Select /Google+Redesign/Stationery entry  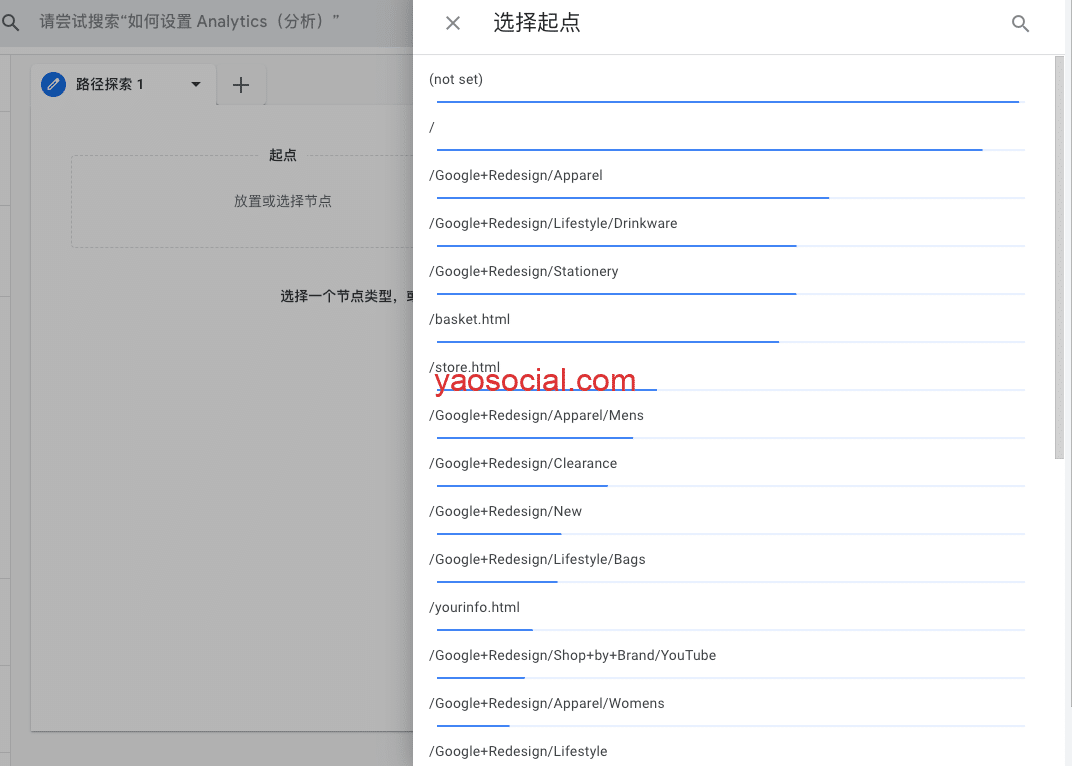click(x=524, y=272)
